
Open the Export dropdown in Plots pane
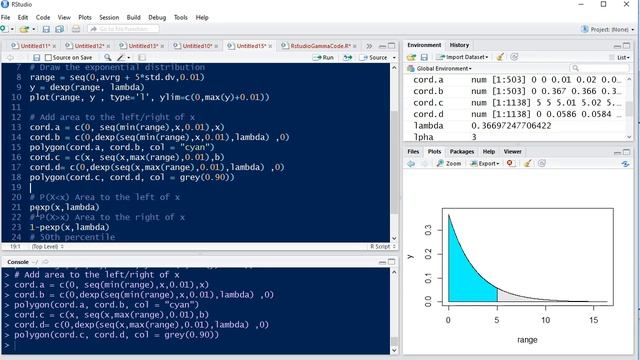[x=484, y=163]
